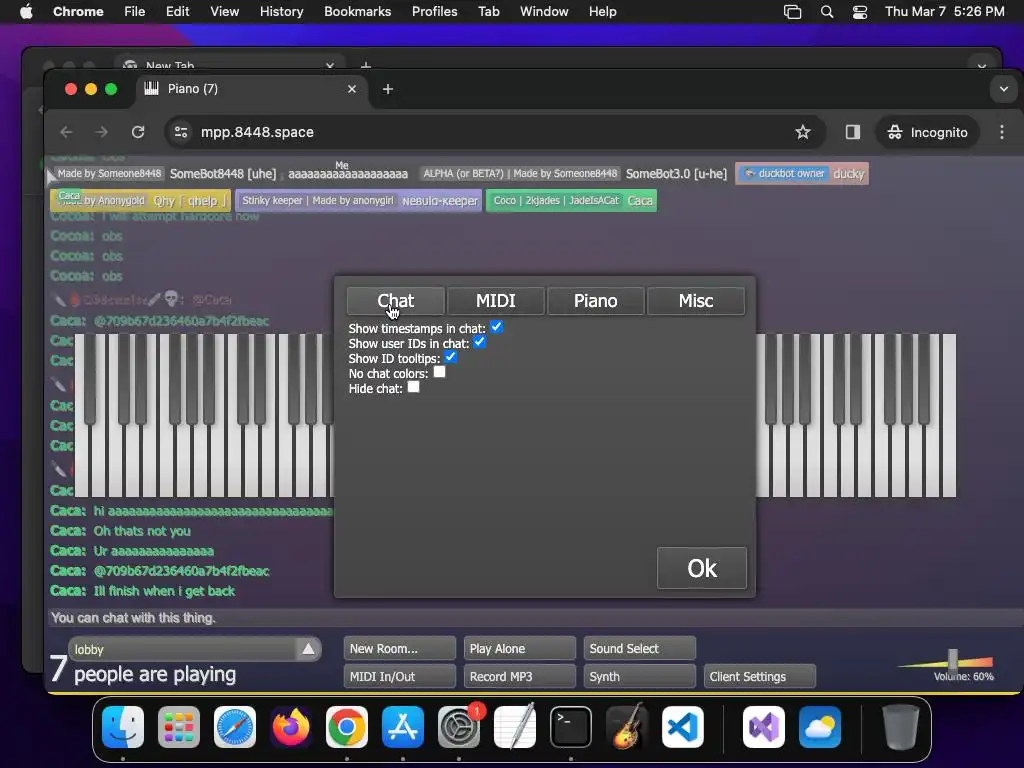Image resolution: width=1024 pixels, height=768 pixels.
Task: Open TextEdit from the Dock
Action: pyautogui.click(x=515, y=727)
